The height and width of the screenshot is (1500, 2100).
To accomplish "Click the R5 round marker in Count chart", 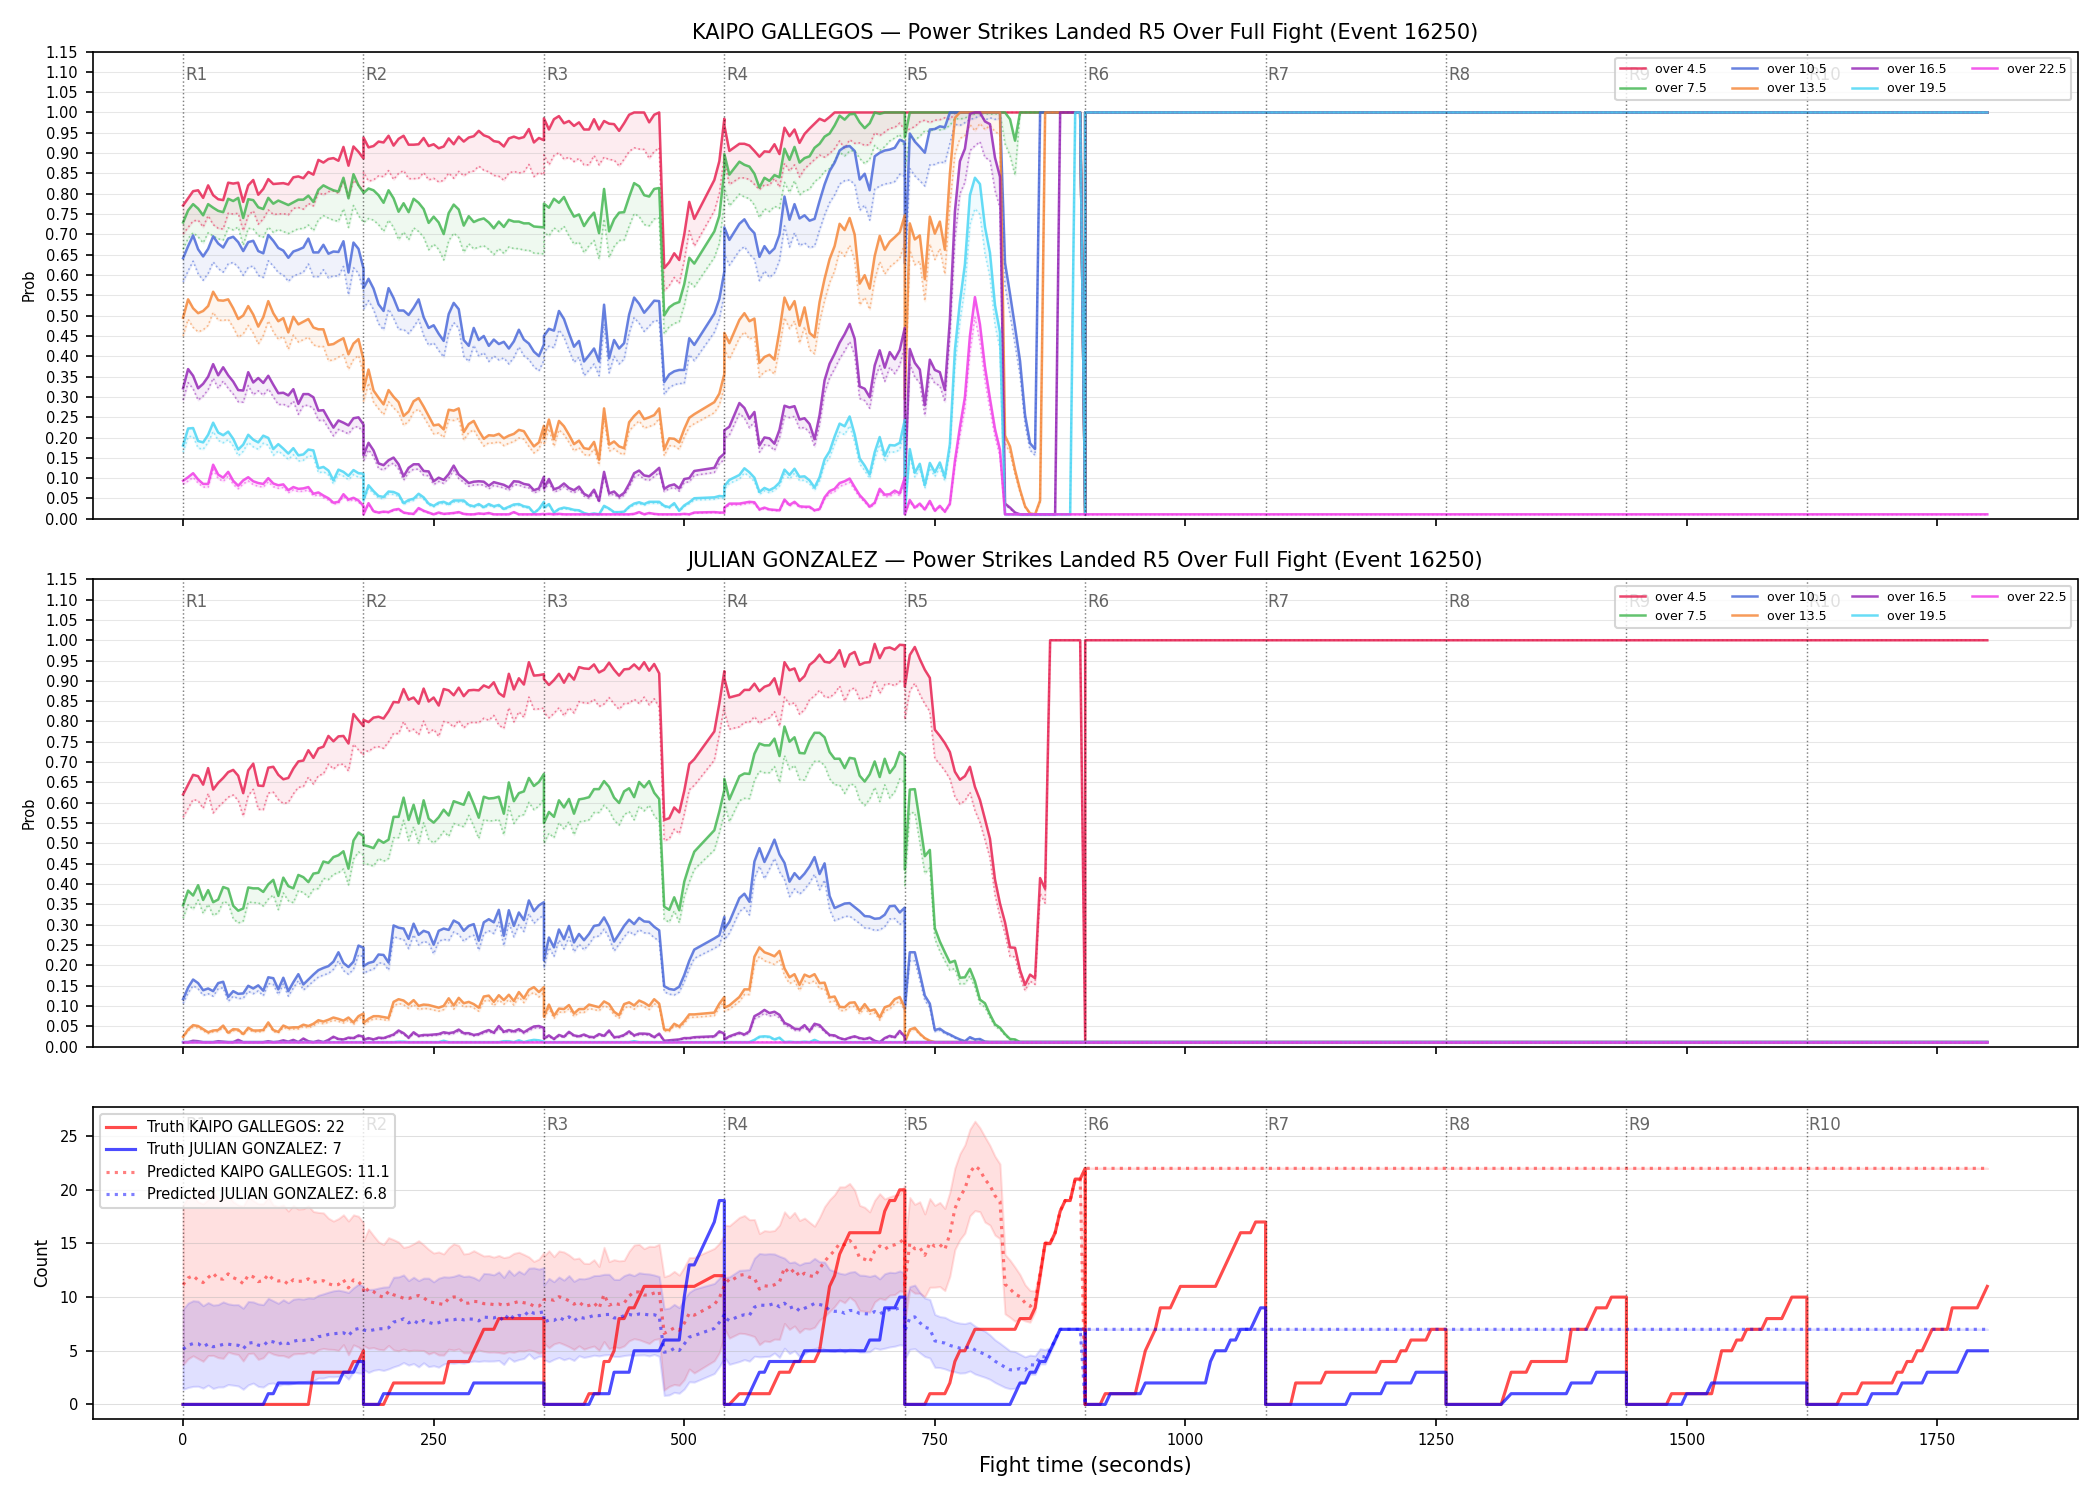I will (x=917, y=1124).
